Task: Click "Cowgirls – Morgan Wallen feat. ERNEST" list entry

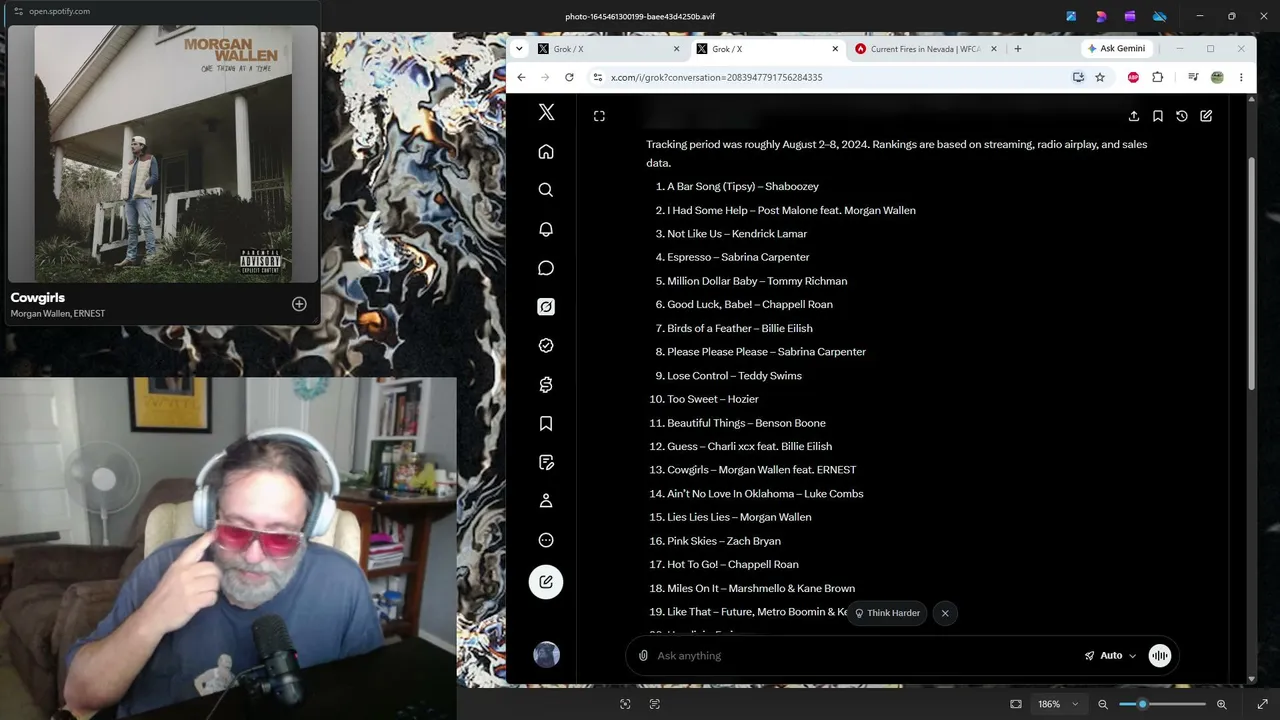Action: [762, 470]
